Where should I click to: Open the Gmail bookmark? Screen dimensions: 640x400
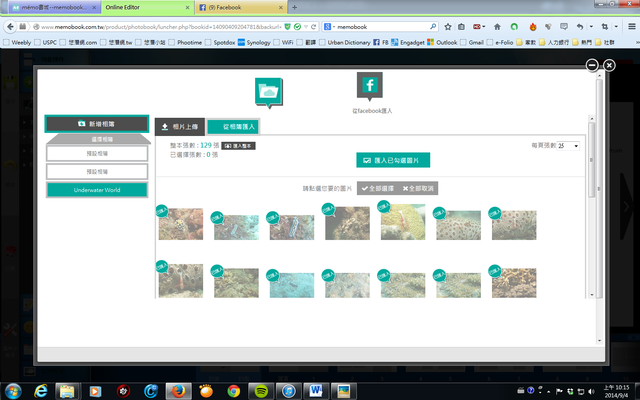coord(471,42)
